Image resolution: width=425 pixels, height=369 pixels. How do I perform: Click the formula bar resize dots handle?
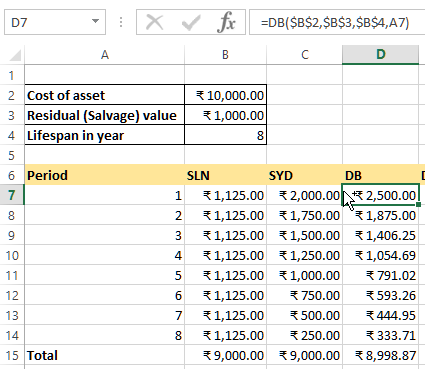click(121, 22)
